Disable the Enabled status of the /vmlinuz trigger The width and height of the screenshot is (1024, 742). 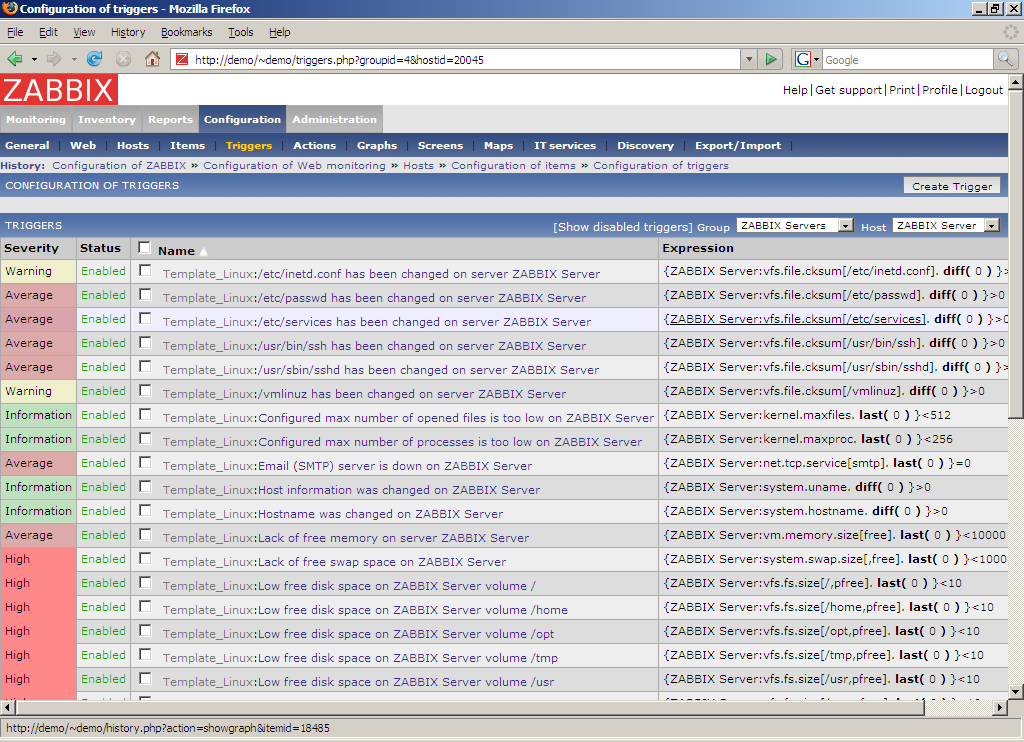[x=103, y=391]
